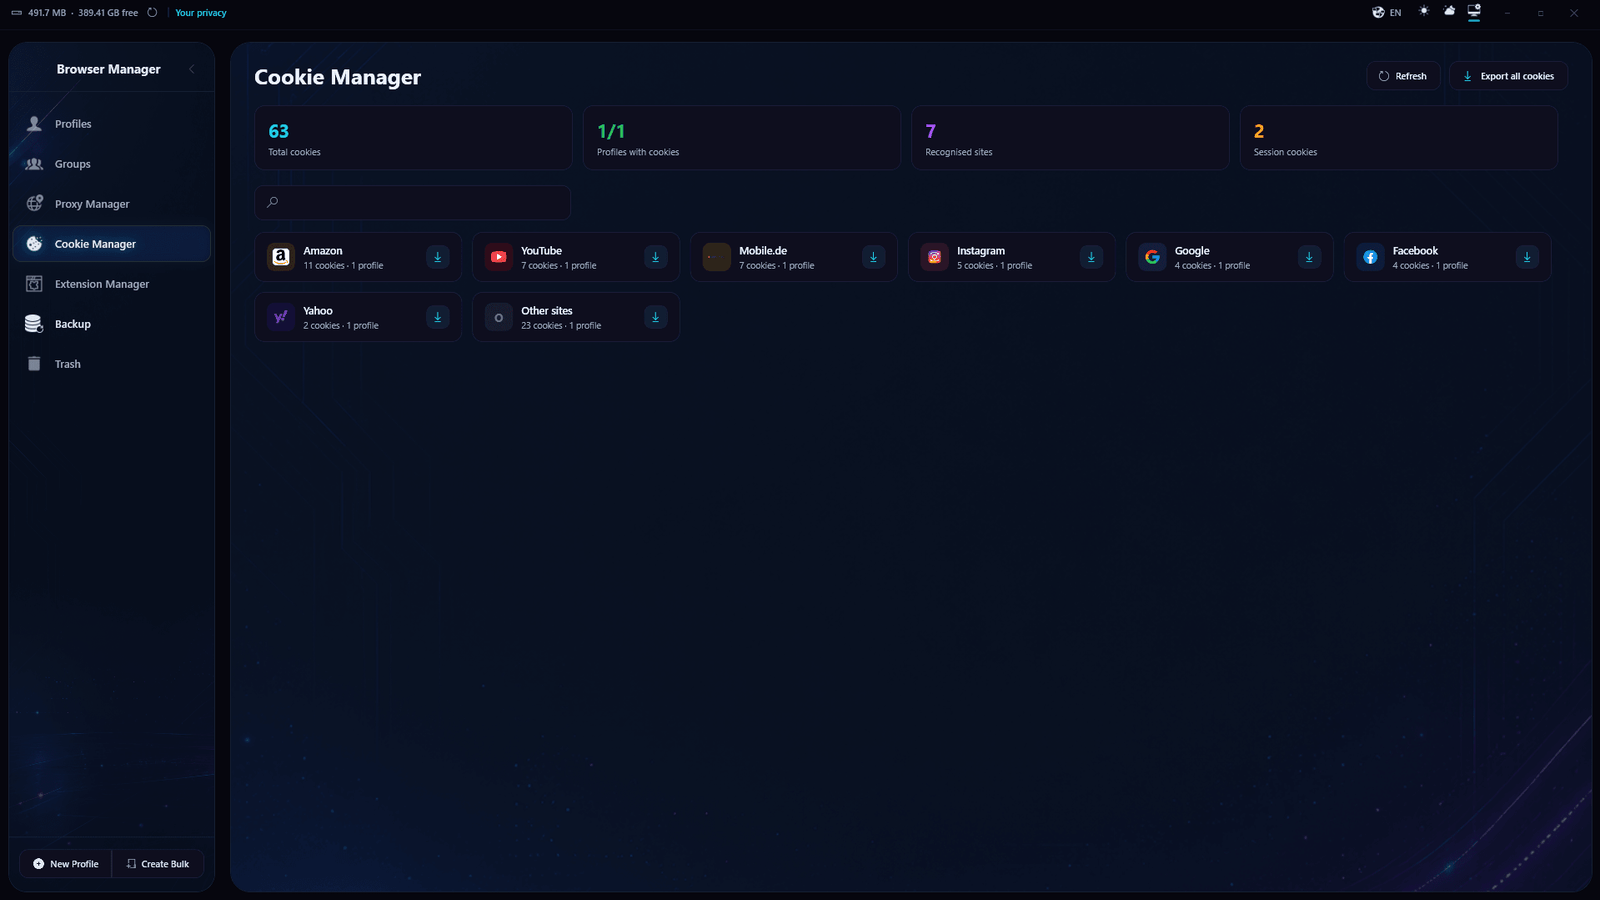This screenshot has width=1600, height=900.
Task: Export Facebook cookies via download icon
Action: coord(1527,257)
